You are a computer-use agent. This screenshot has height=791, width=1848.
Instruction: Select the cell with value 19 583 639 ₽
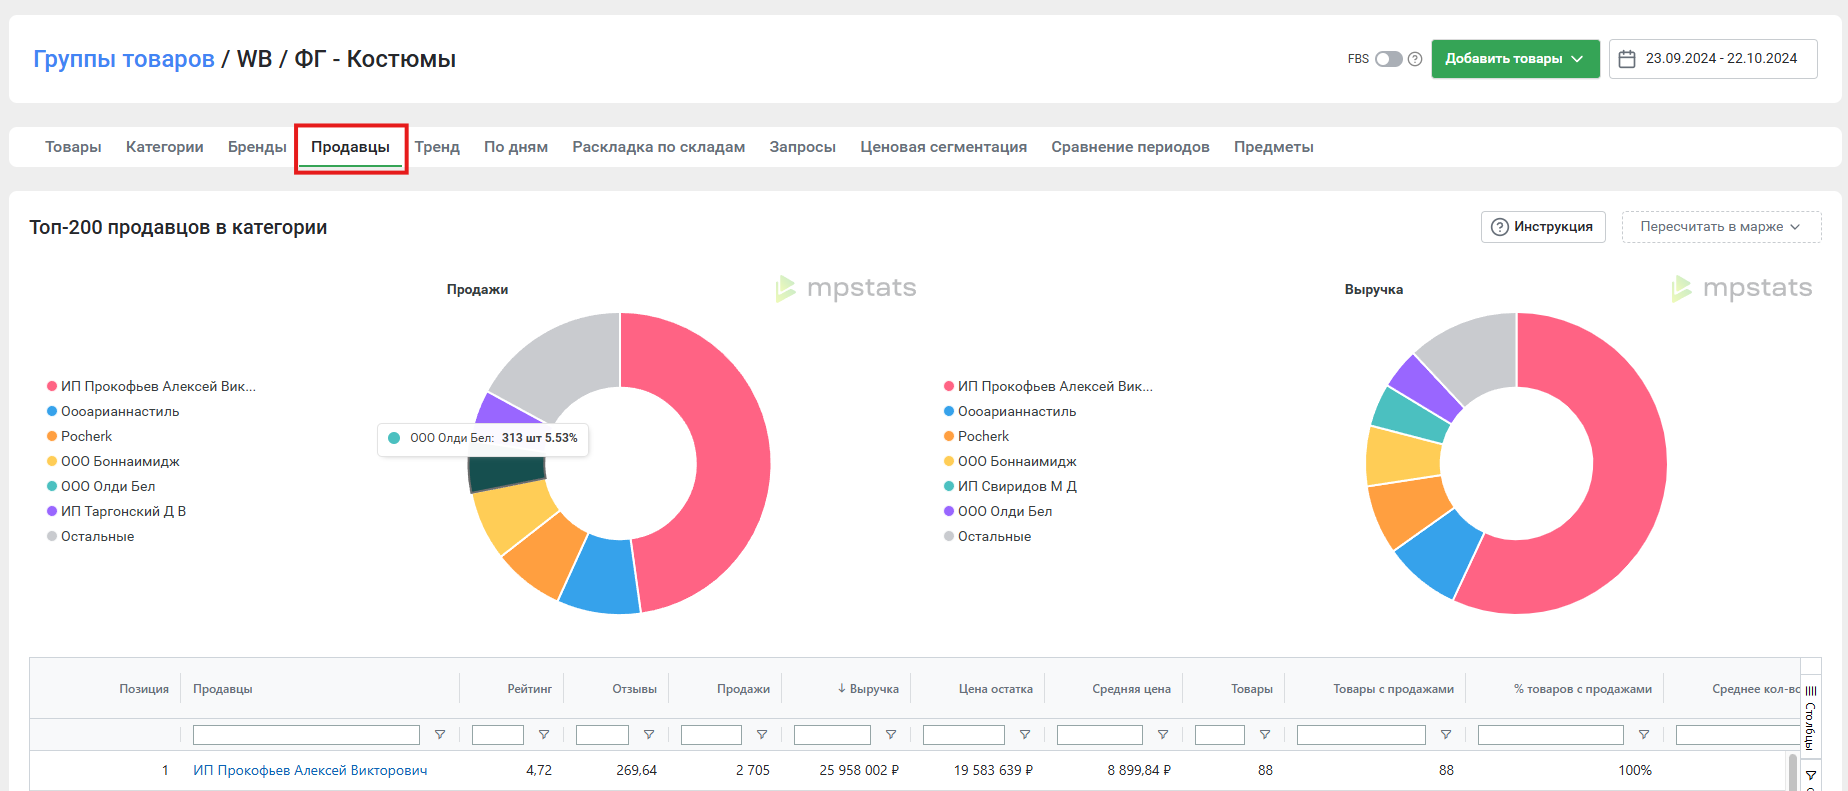993,770
